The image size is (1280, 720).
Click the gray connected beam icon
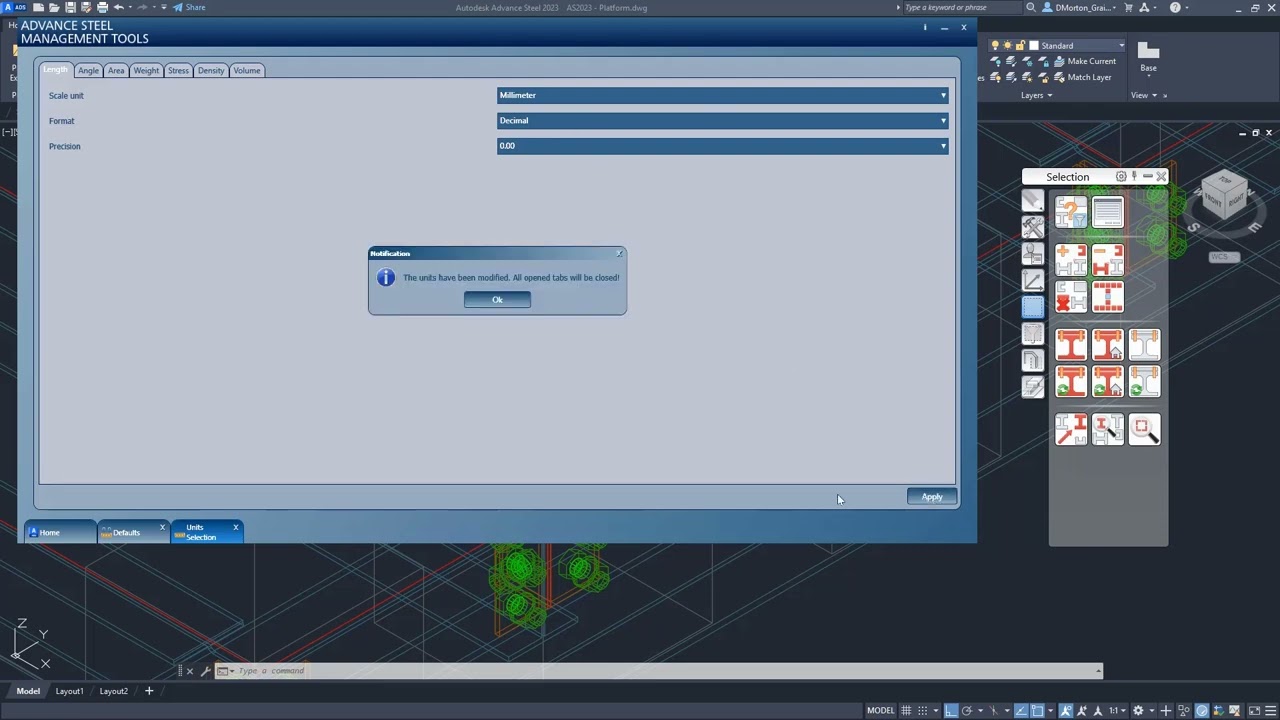1145,345
